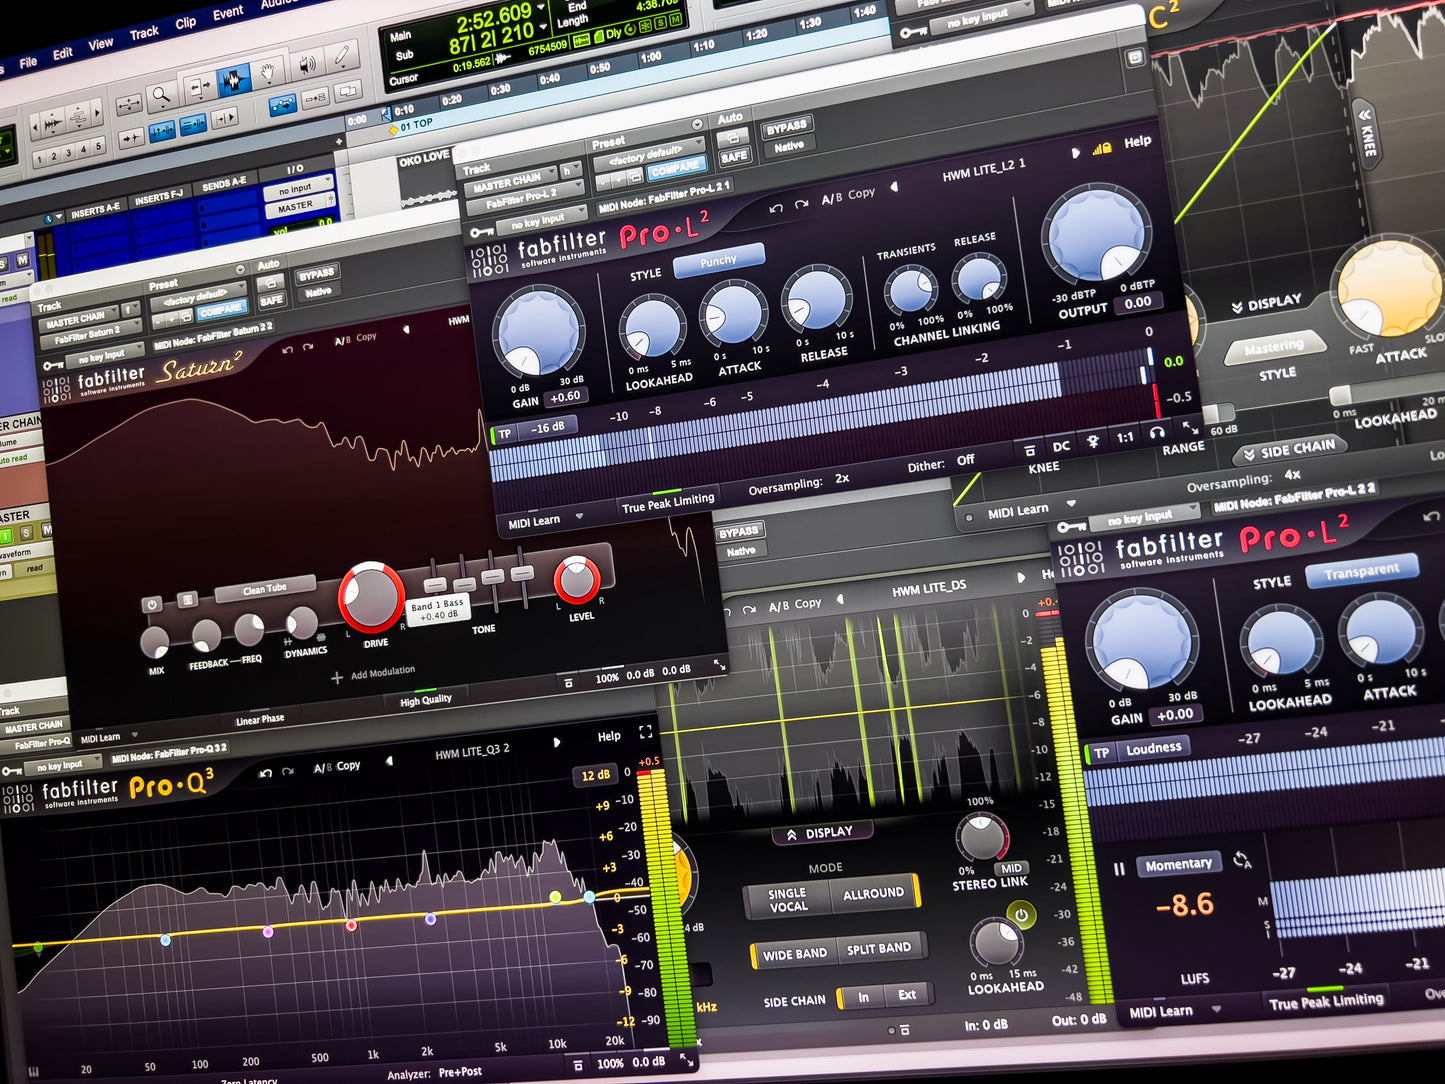Open the View menu

(x=101, y=44)
